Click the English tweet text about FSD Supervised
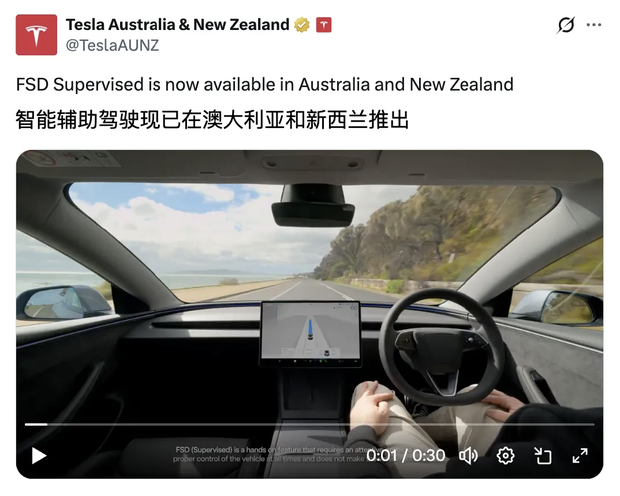 pos(265,84)
